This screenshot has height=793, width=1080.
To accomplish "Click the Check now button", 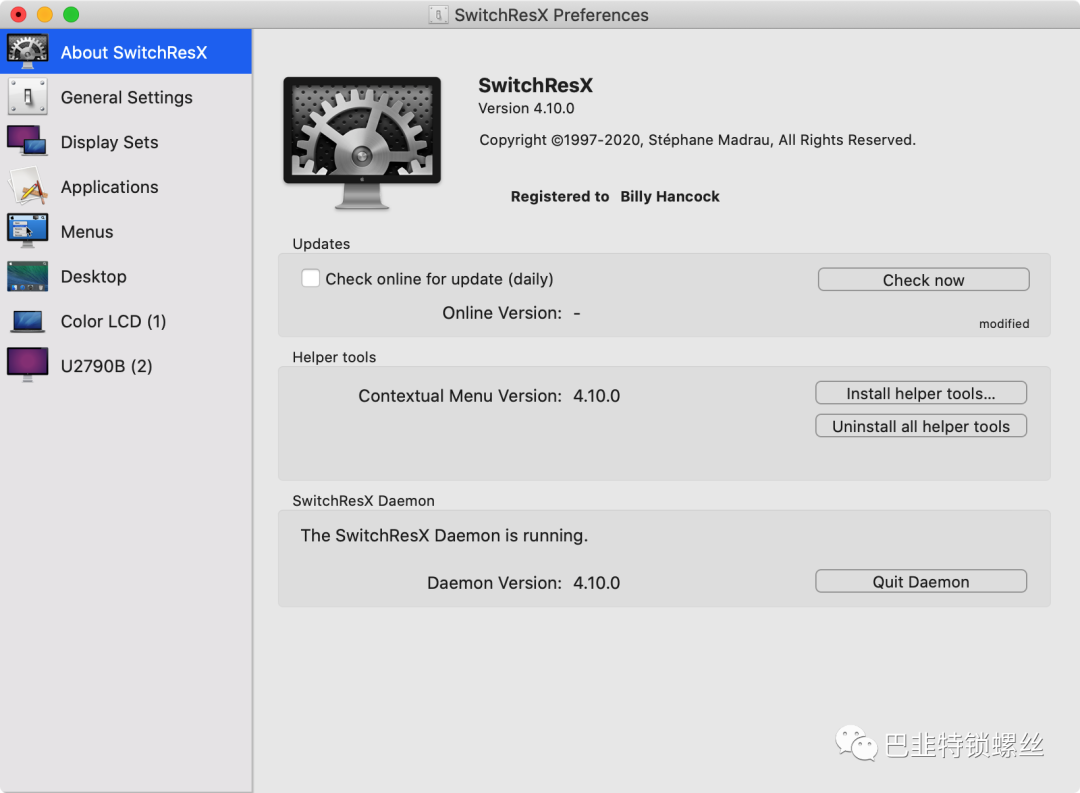I will (923, 280).
